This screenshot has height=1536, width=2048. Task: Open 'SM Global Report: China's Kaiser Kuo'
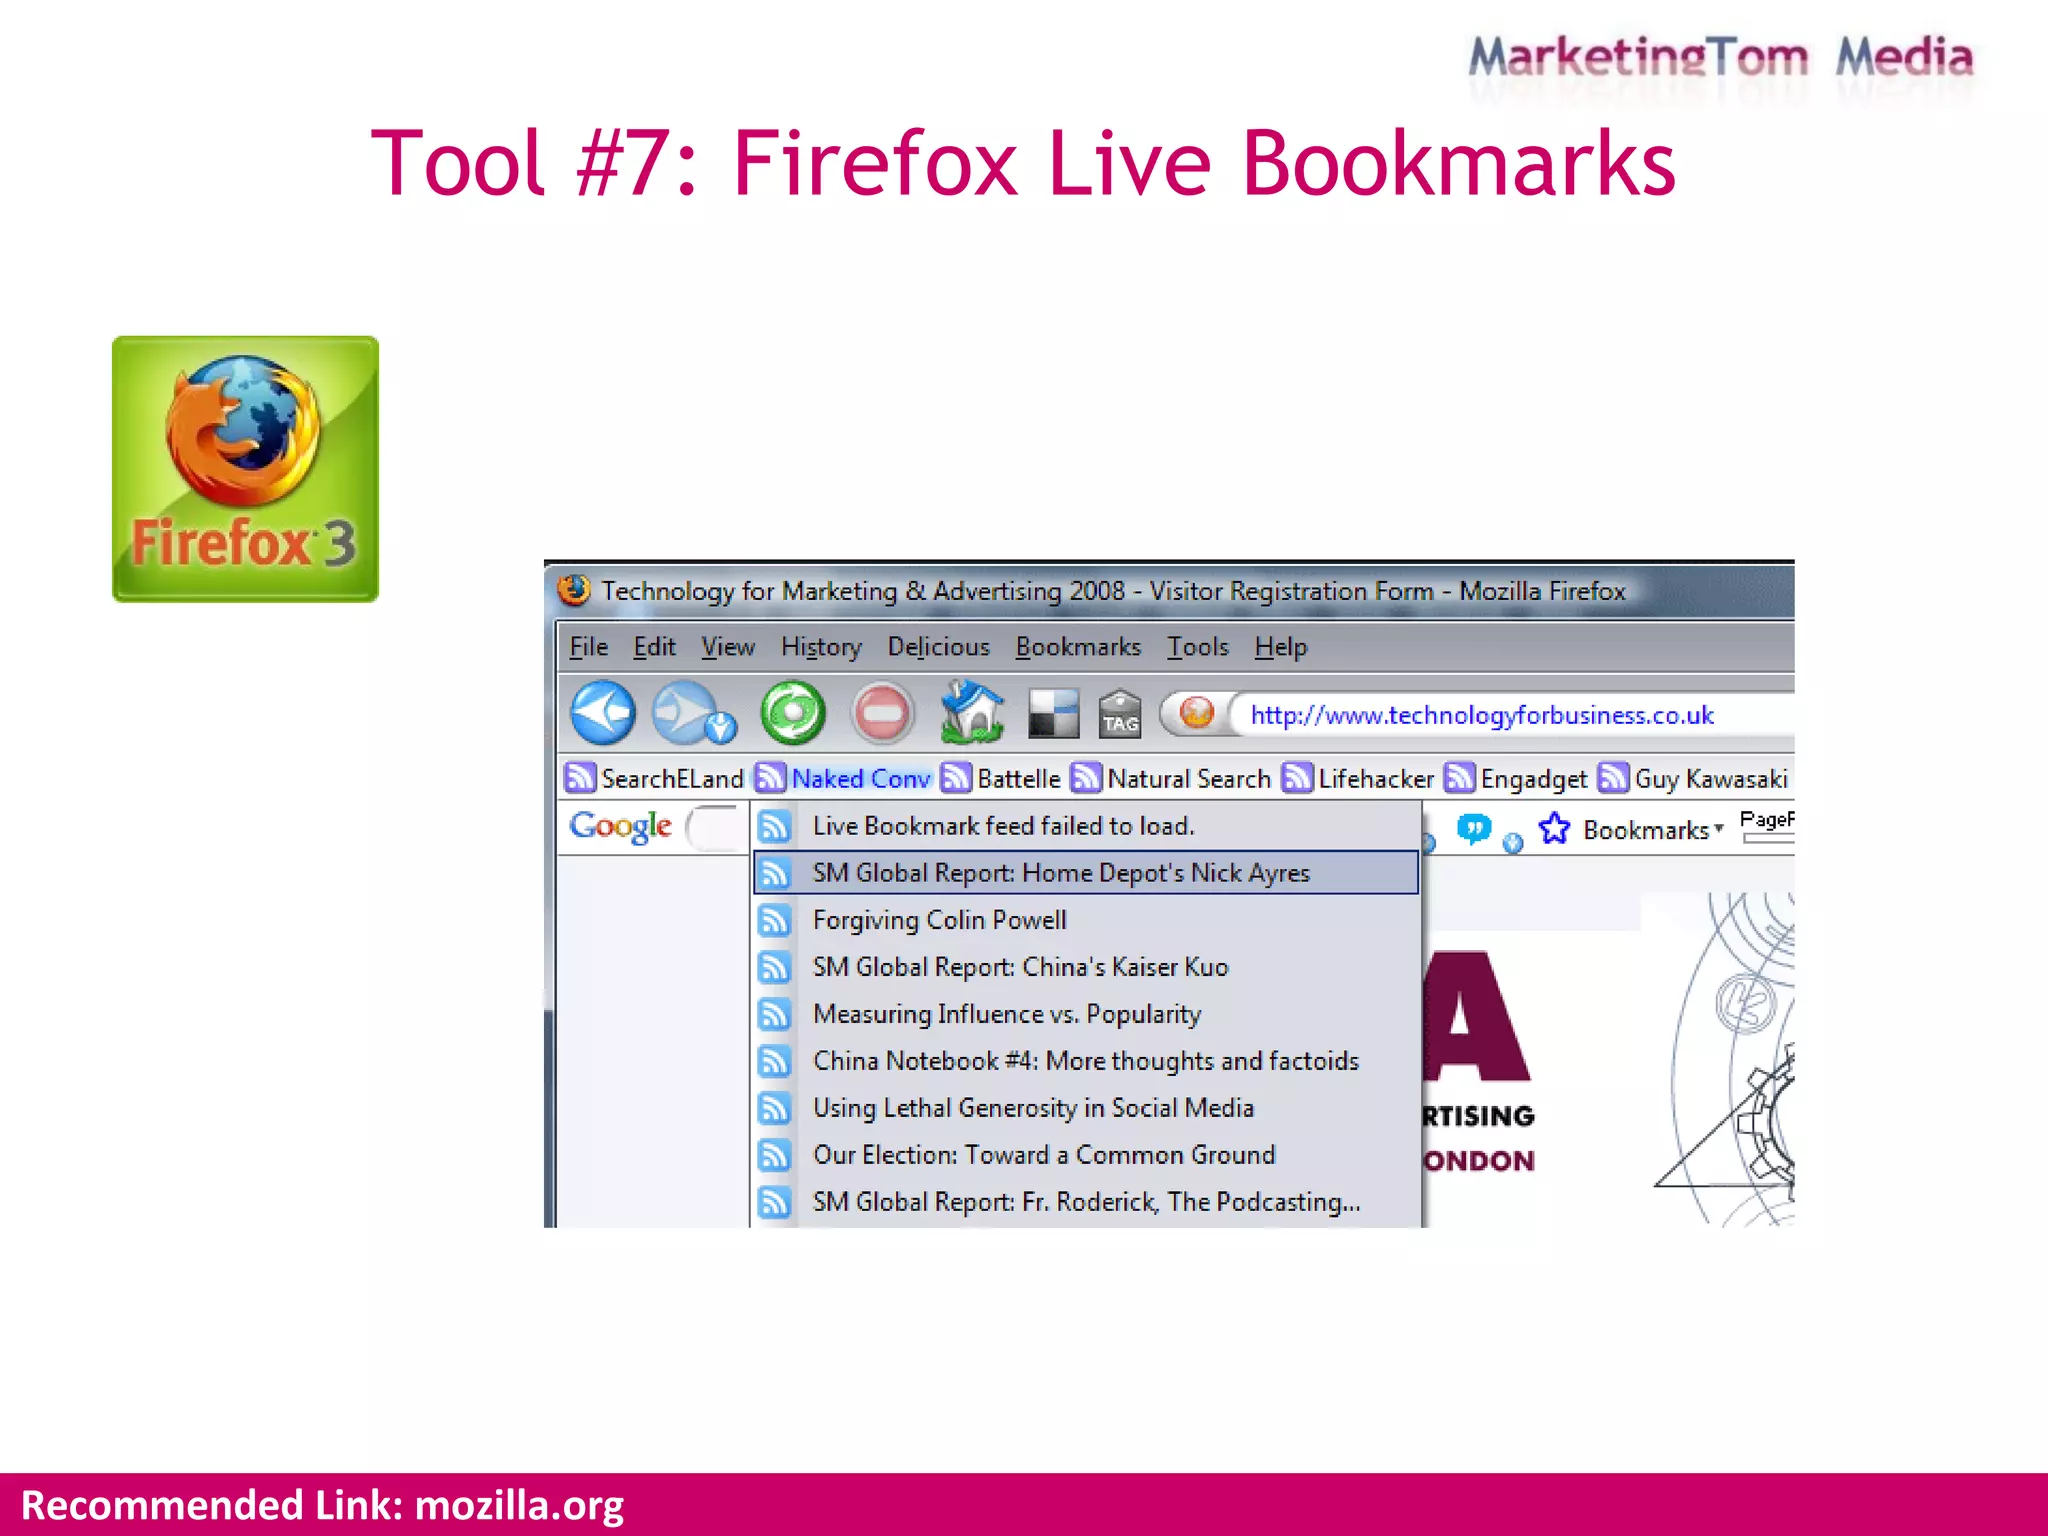pos(1086,967)
